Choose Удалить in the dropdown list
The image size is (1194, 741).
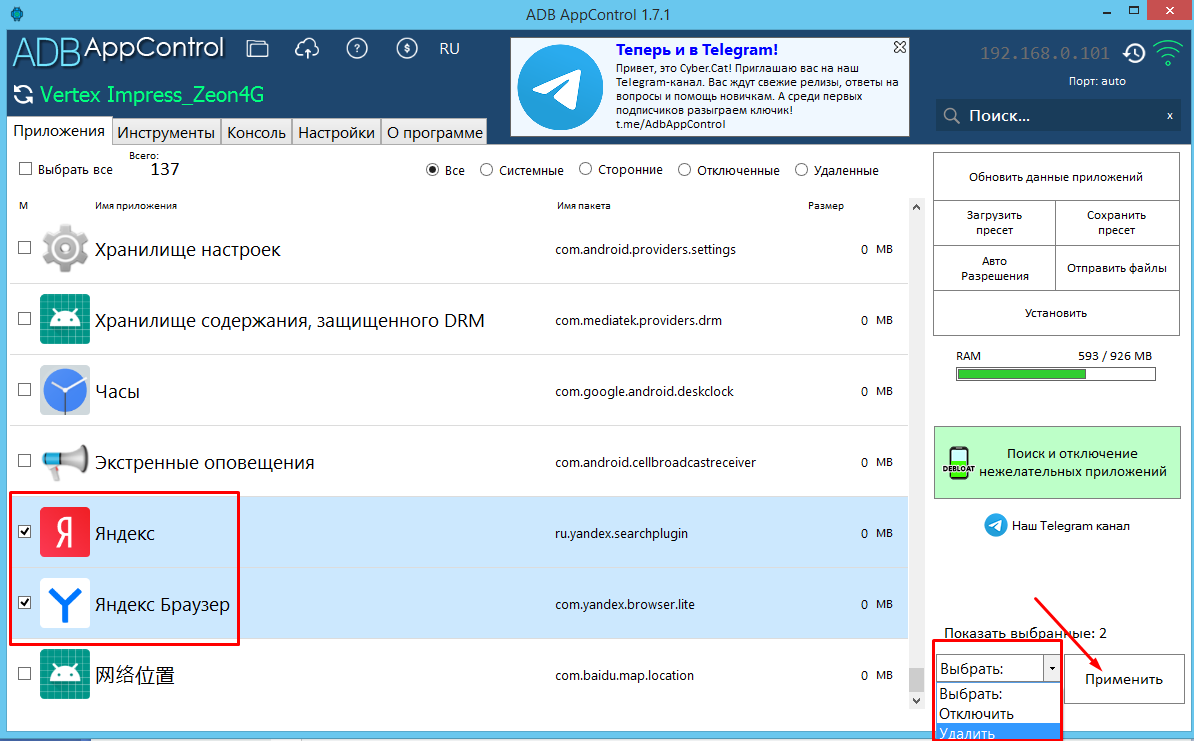point(998,733)
